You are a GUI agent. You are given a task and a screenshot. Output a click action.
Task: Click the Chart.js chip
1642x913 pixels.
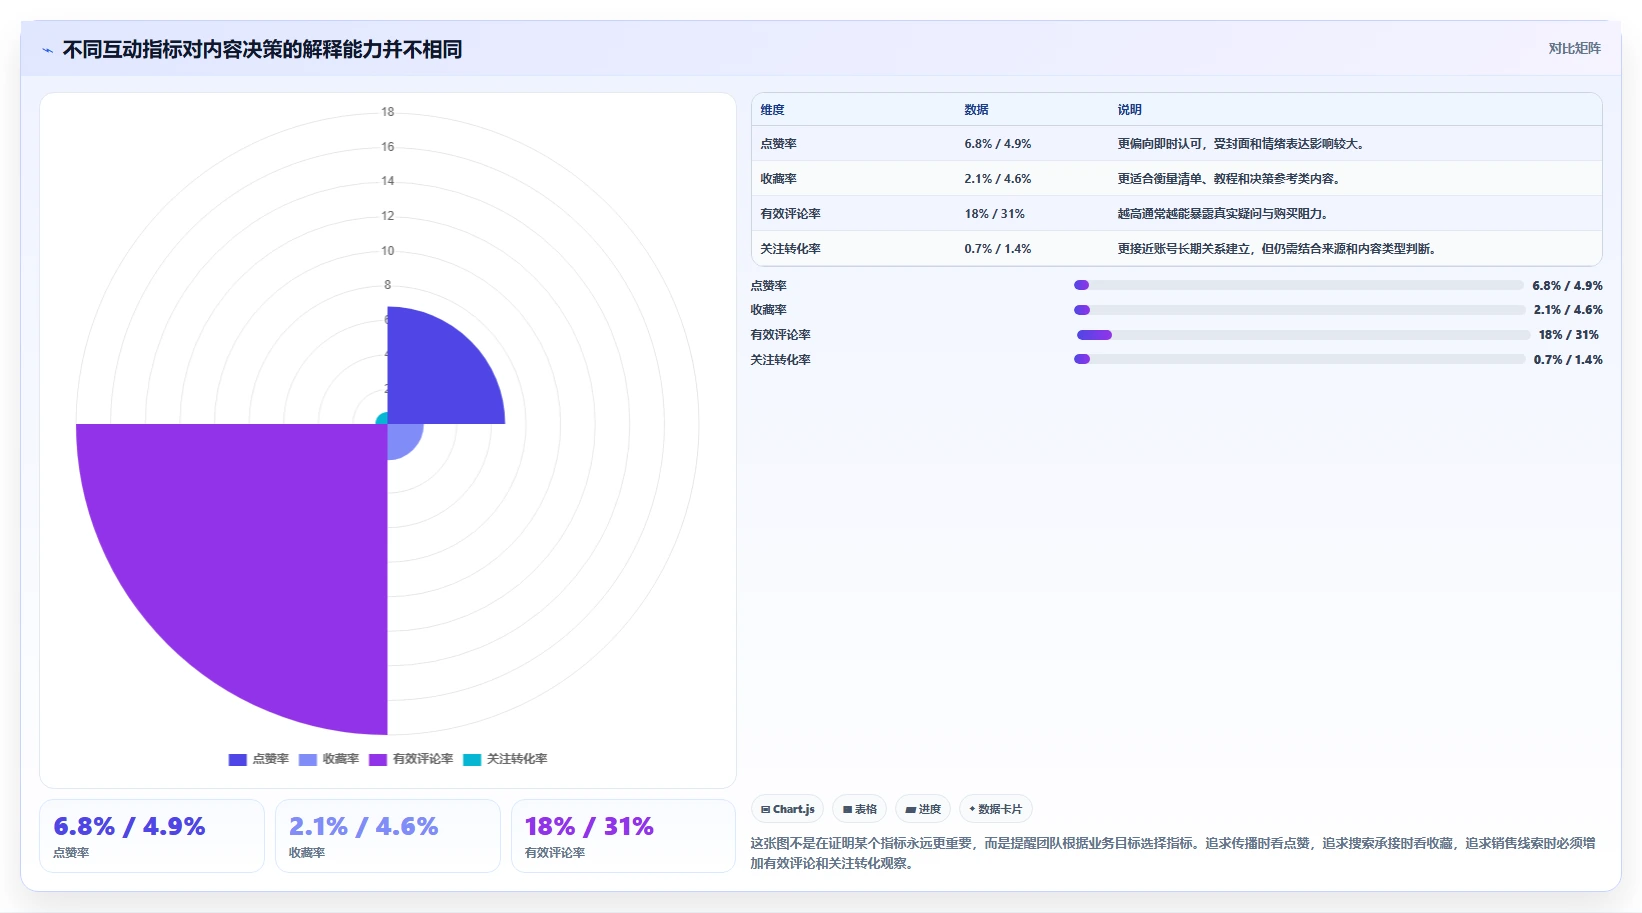coord(787,809)
